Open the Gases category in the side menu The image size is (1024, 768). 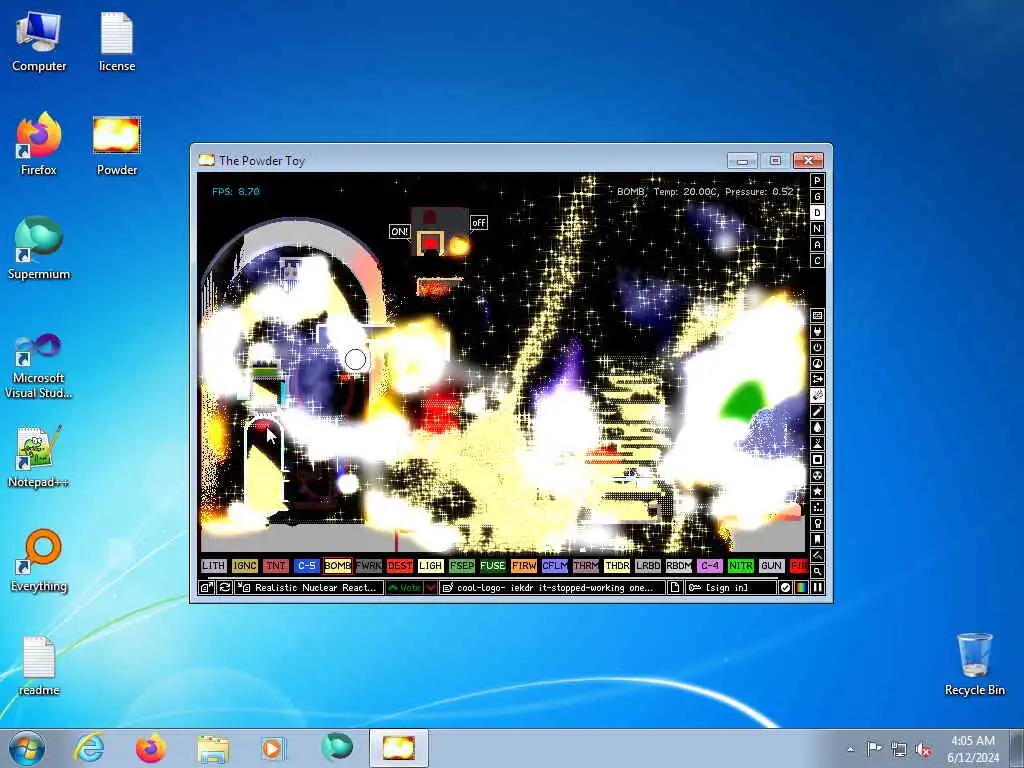click(x=817, y=411)
